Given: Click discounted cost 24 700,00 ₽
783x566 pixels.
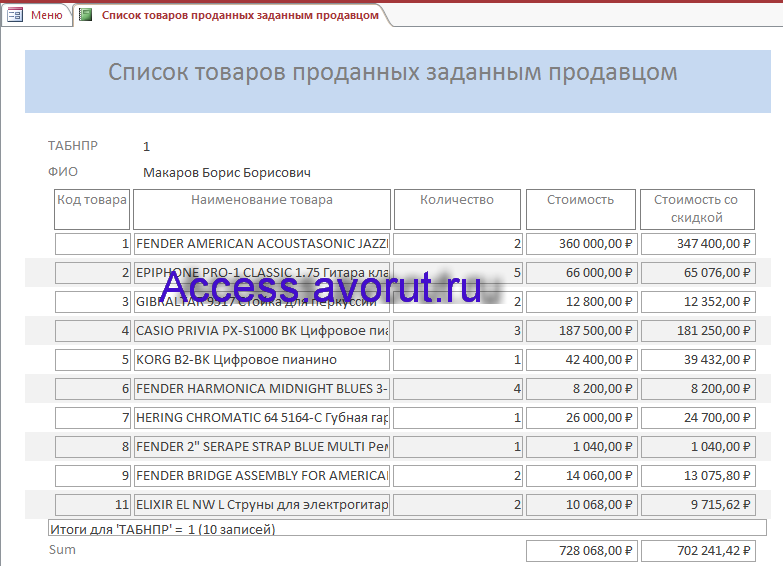Looking at the screenshot, I should coord(698,418).
